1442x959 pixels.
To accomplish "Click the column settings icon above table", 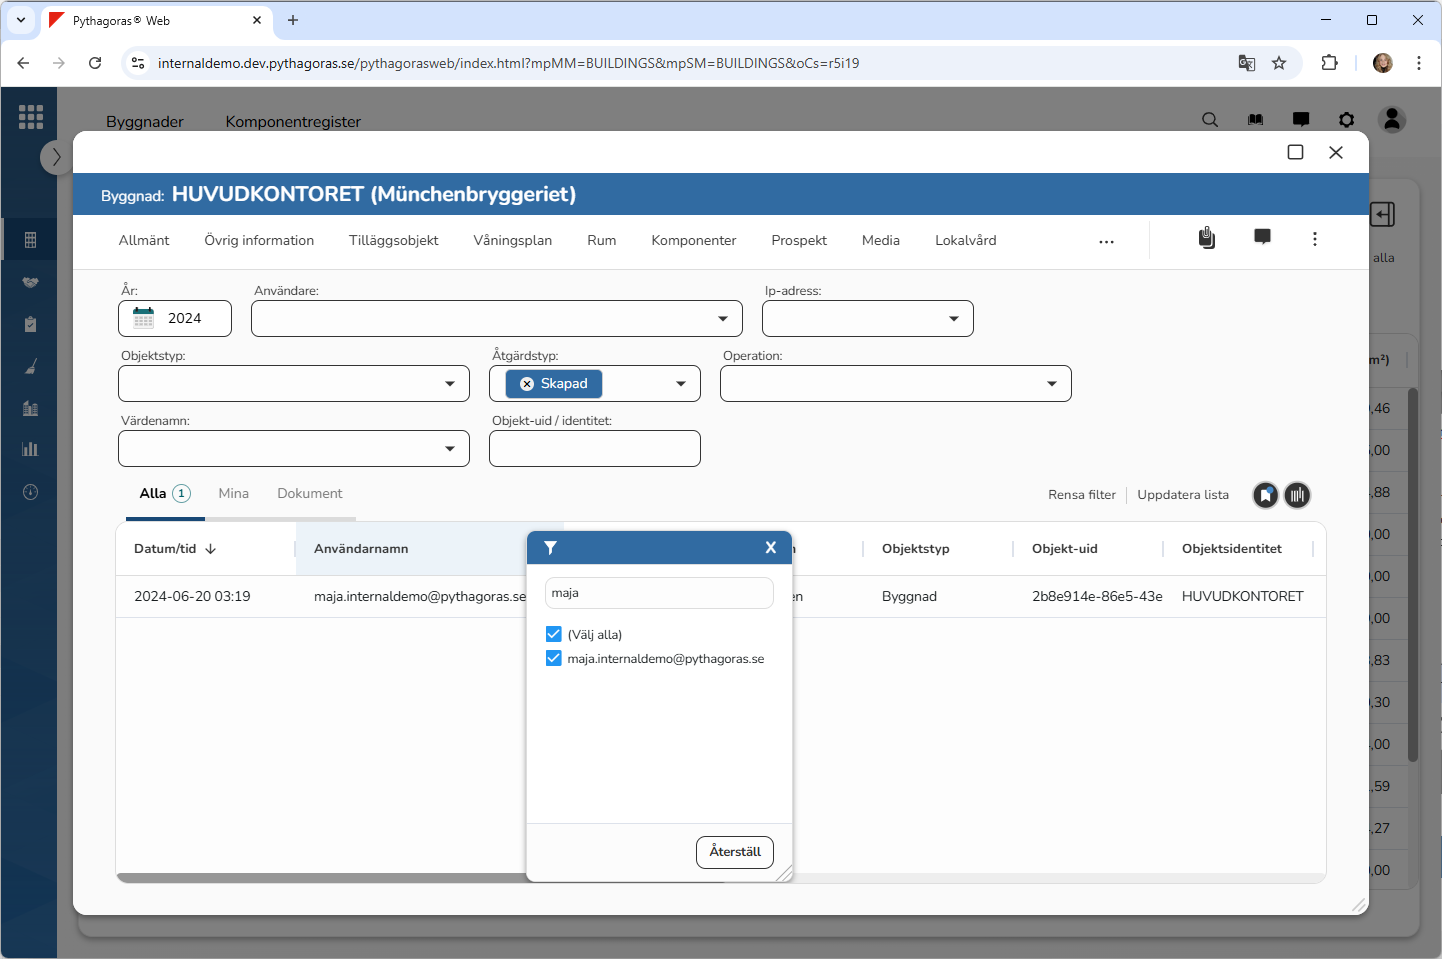I will click(1297, 495).
